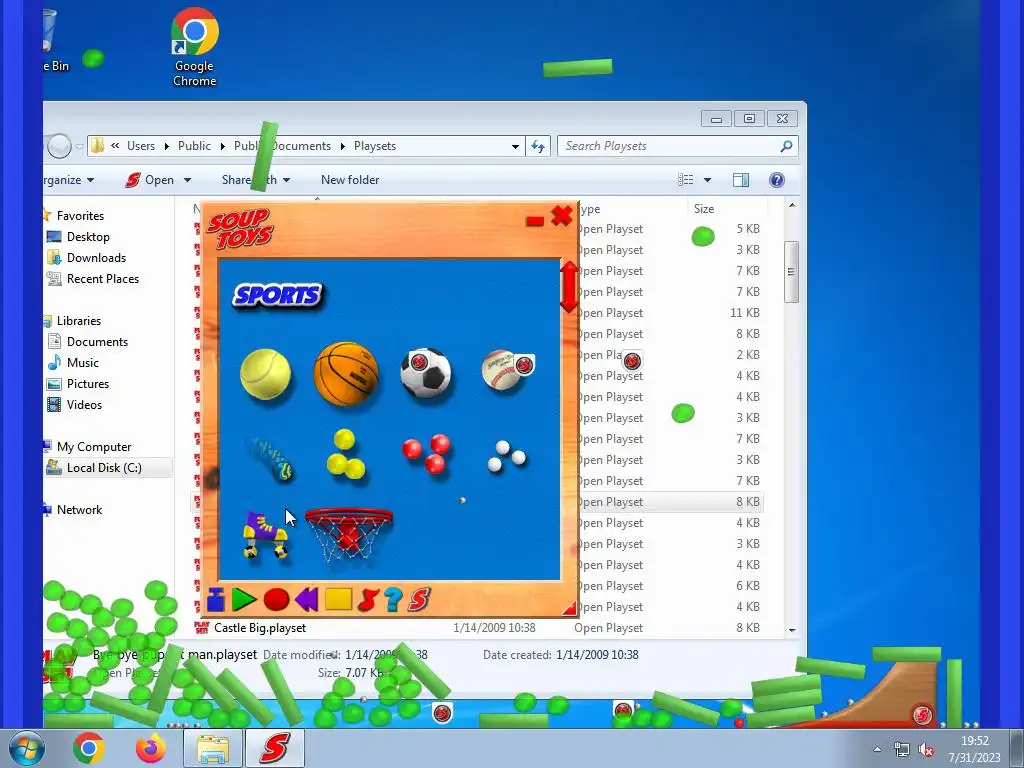Screen dimensions: 1024x768
Task: Select the roller skate toy
Action: tap(265, 534)
